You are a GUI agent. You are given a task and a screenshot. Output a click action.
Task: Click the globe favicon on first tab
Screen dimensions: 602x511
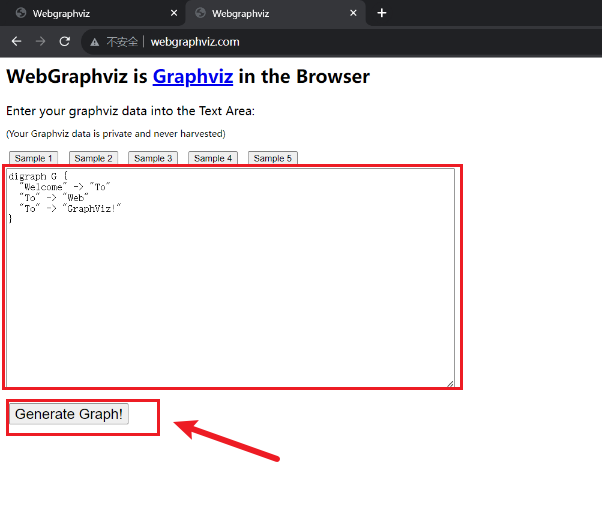pyautogui.click(x=21, y=13)
